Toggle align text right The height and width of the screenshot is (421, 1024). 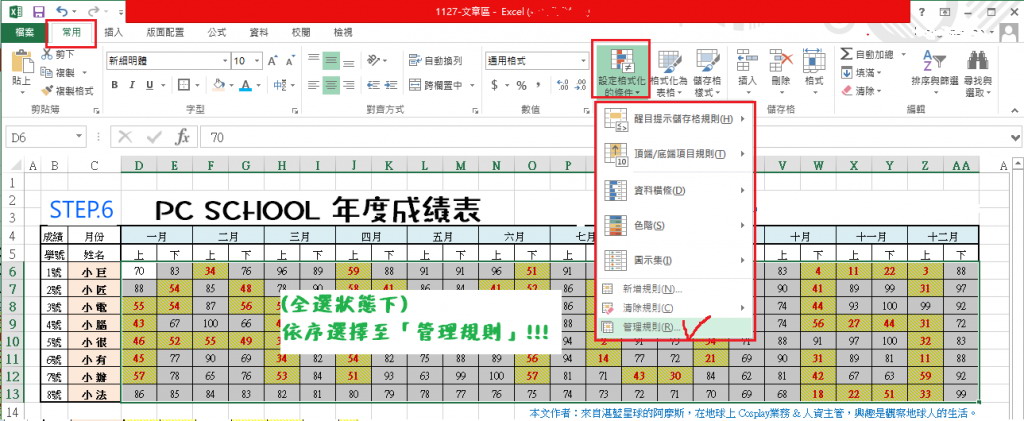coord(349,85)
